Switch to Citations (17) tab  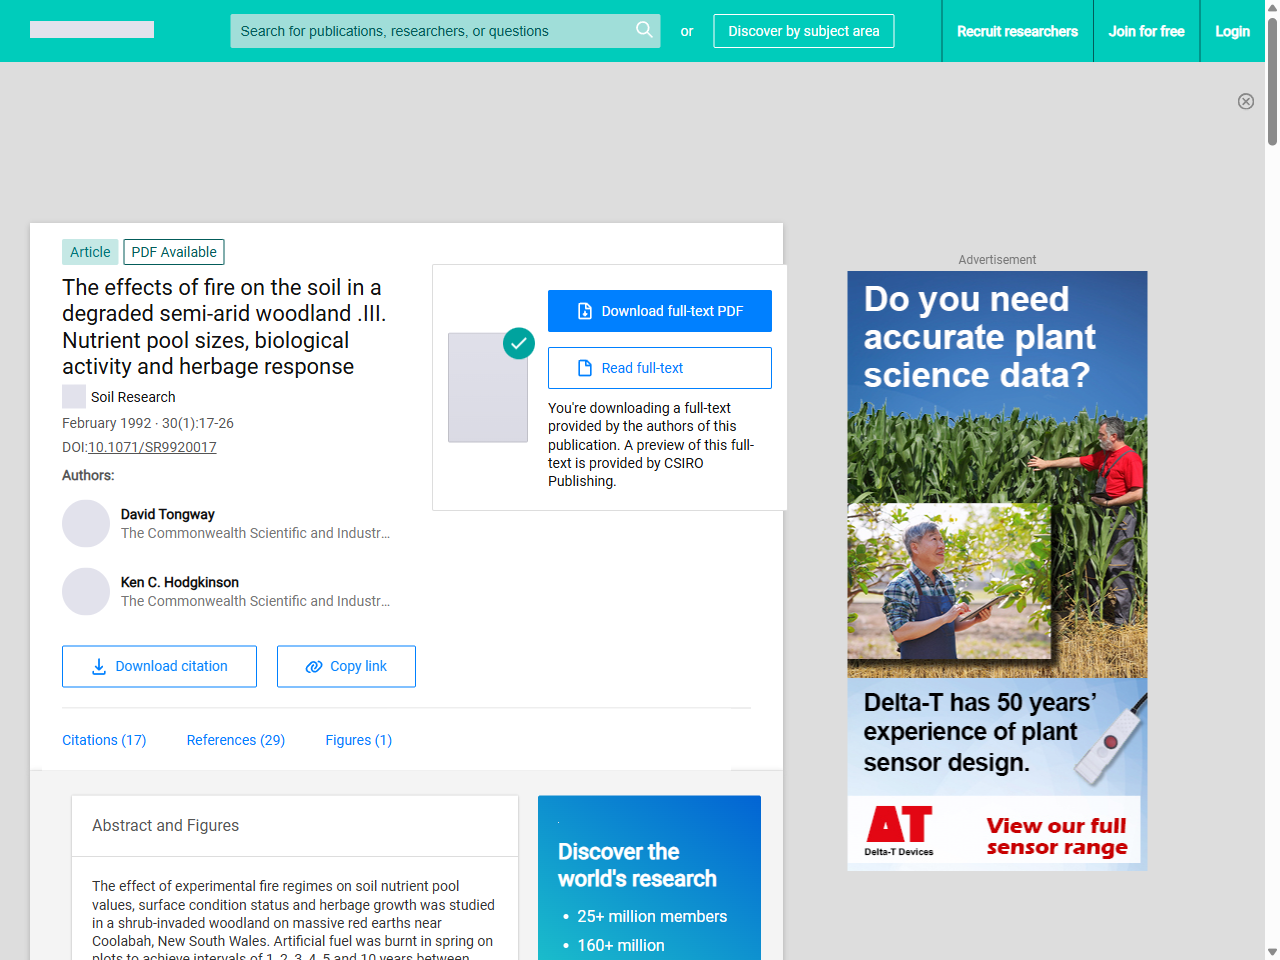(104, 740)
